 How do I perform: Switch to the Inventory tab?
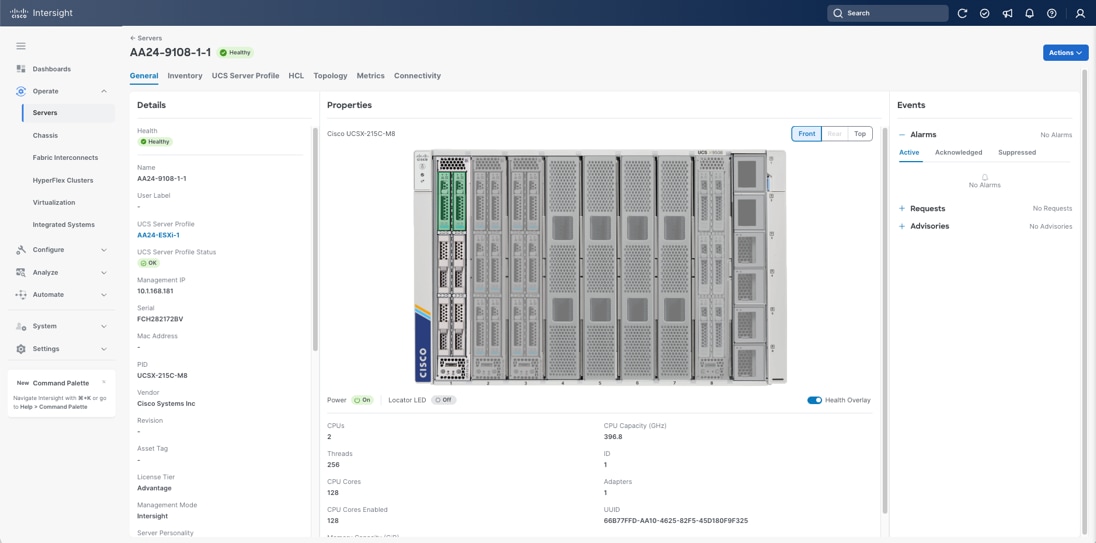coord(185,76)
